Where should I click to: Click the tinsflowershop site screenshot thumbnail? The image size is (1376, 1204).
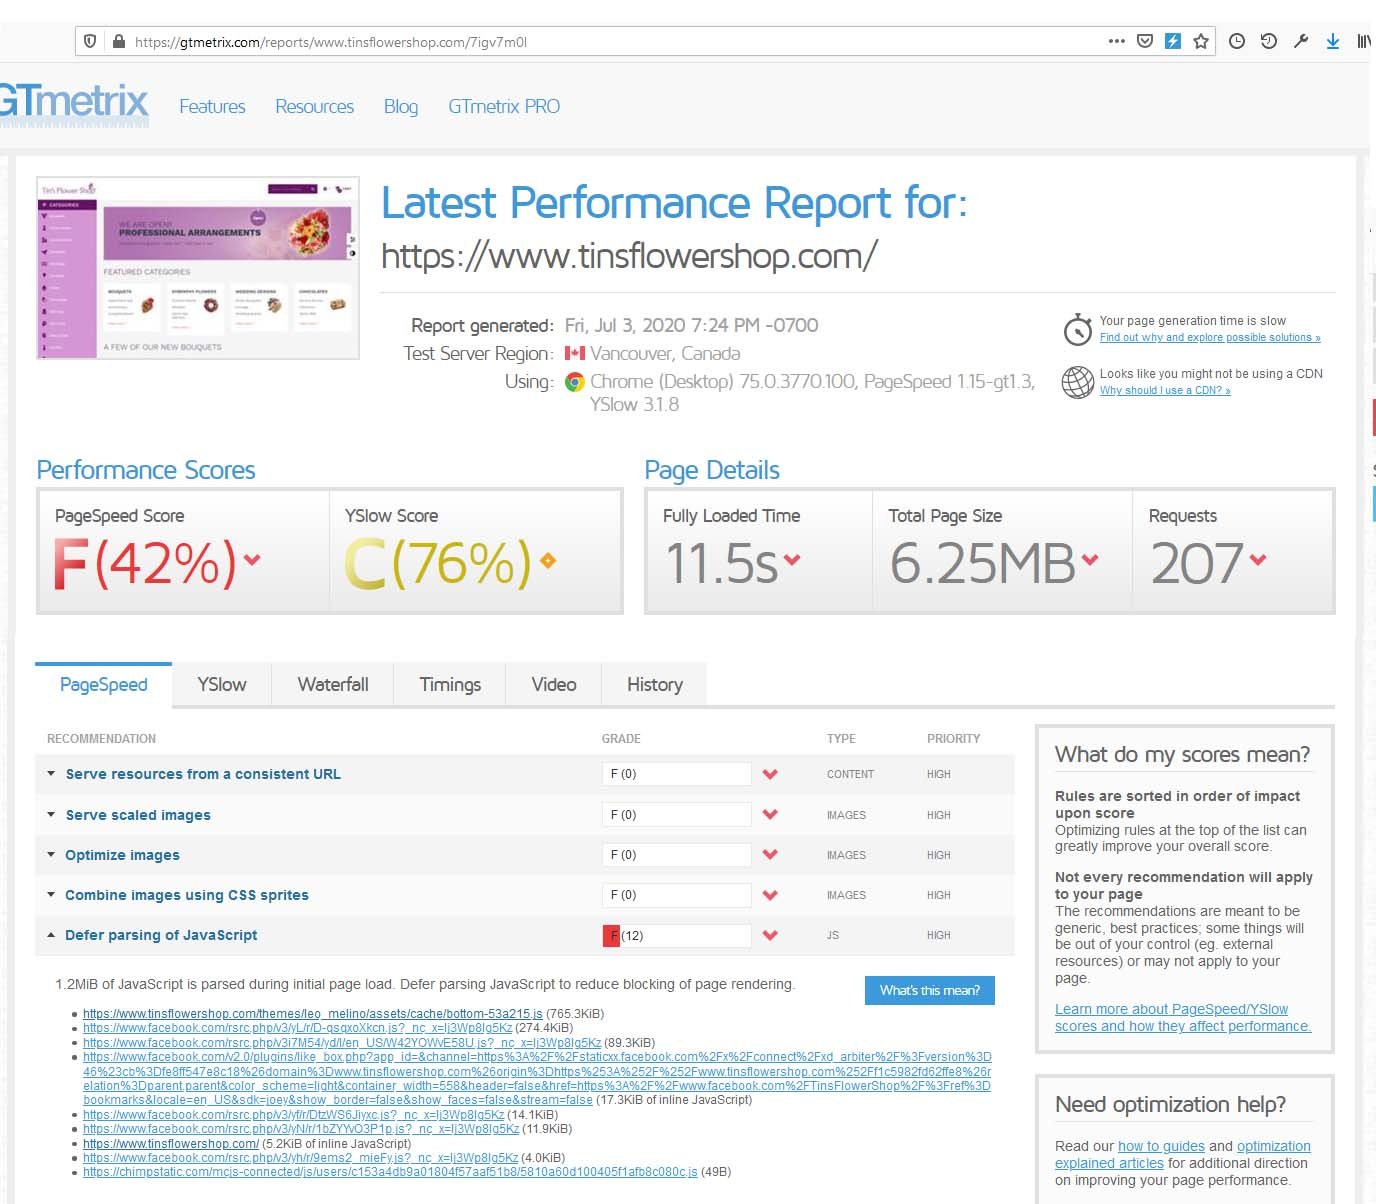pyautogui.click(x=198, y=268)
